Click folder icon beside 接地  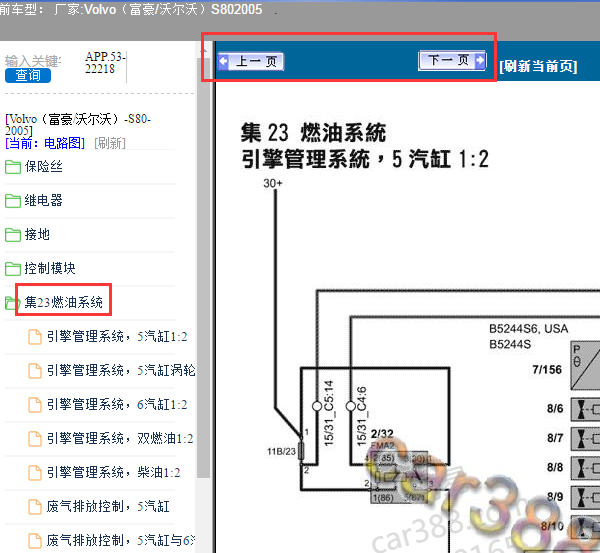click(x=13, y=235)
